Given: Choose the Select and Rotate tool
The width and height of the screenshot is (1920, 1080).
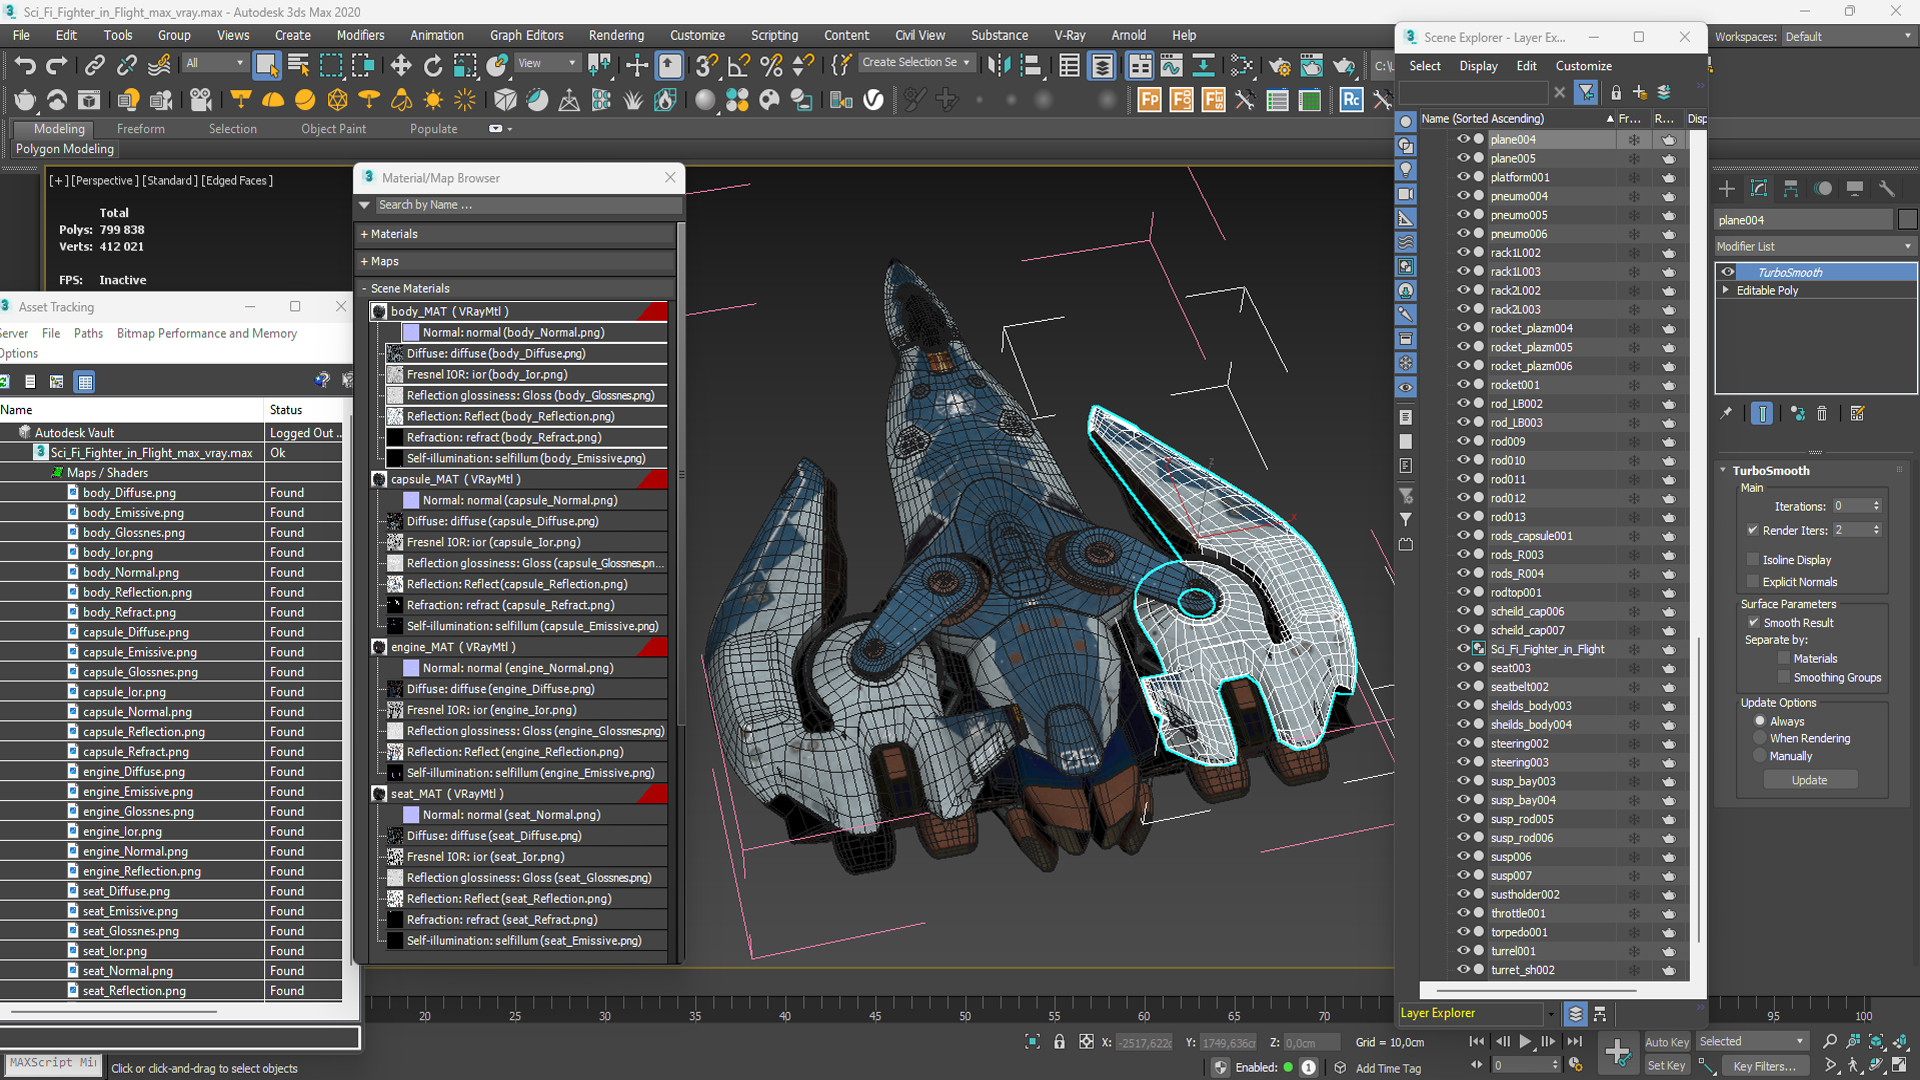Looking at the screenshot, I should [433, 66].
